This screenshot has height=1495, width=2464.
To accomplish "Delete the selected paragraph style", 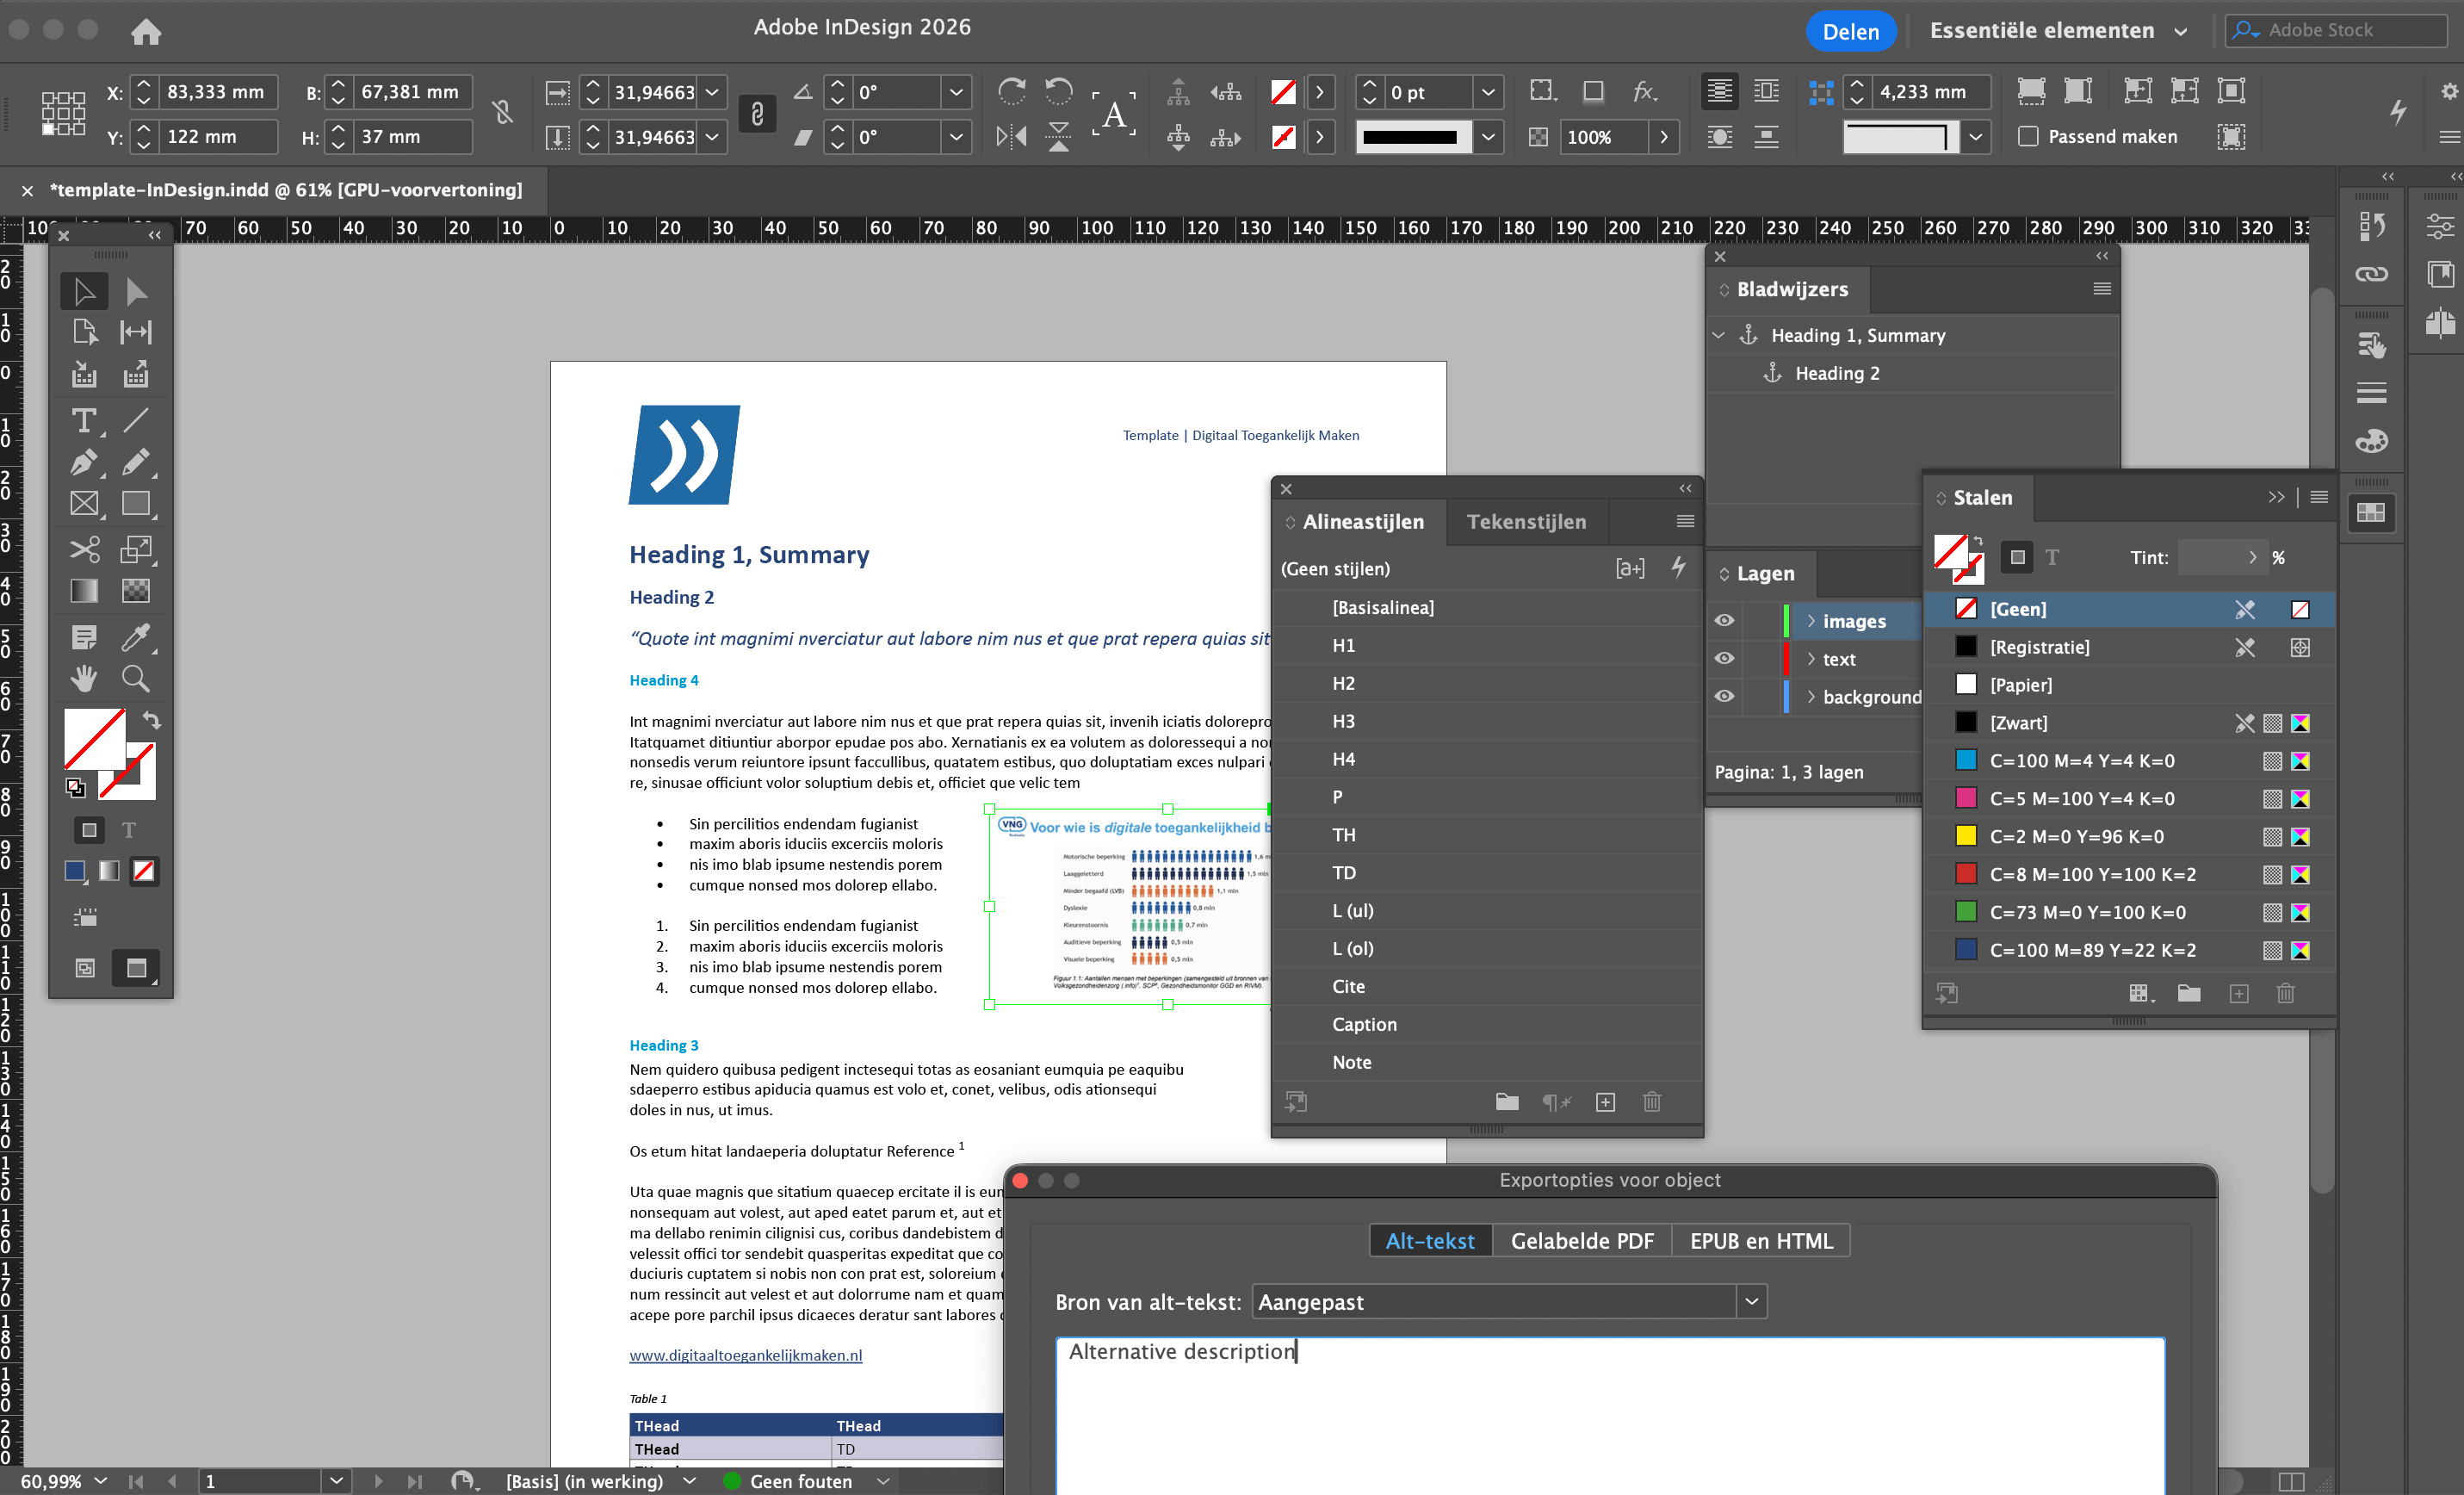I will click(x=1652, y=1102).
